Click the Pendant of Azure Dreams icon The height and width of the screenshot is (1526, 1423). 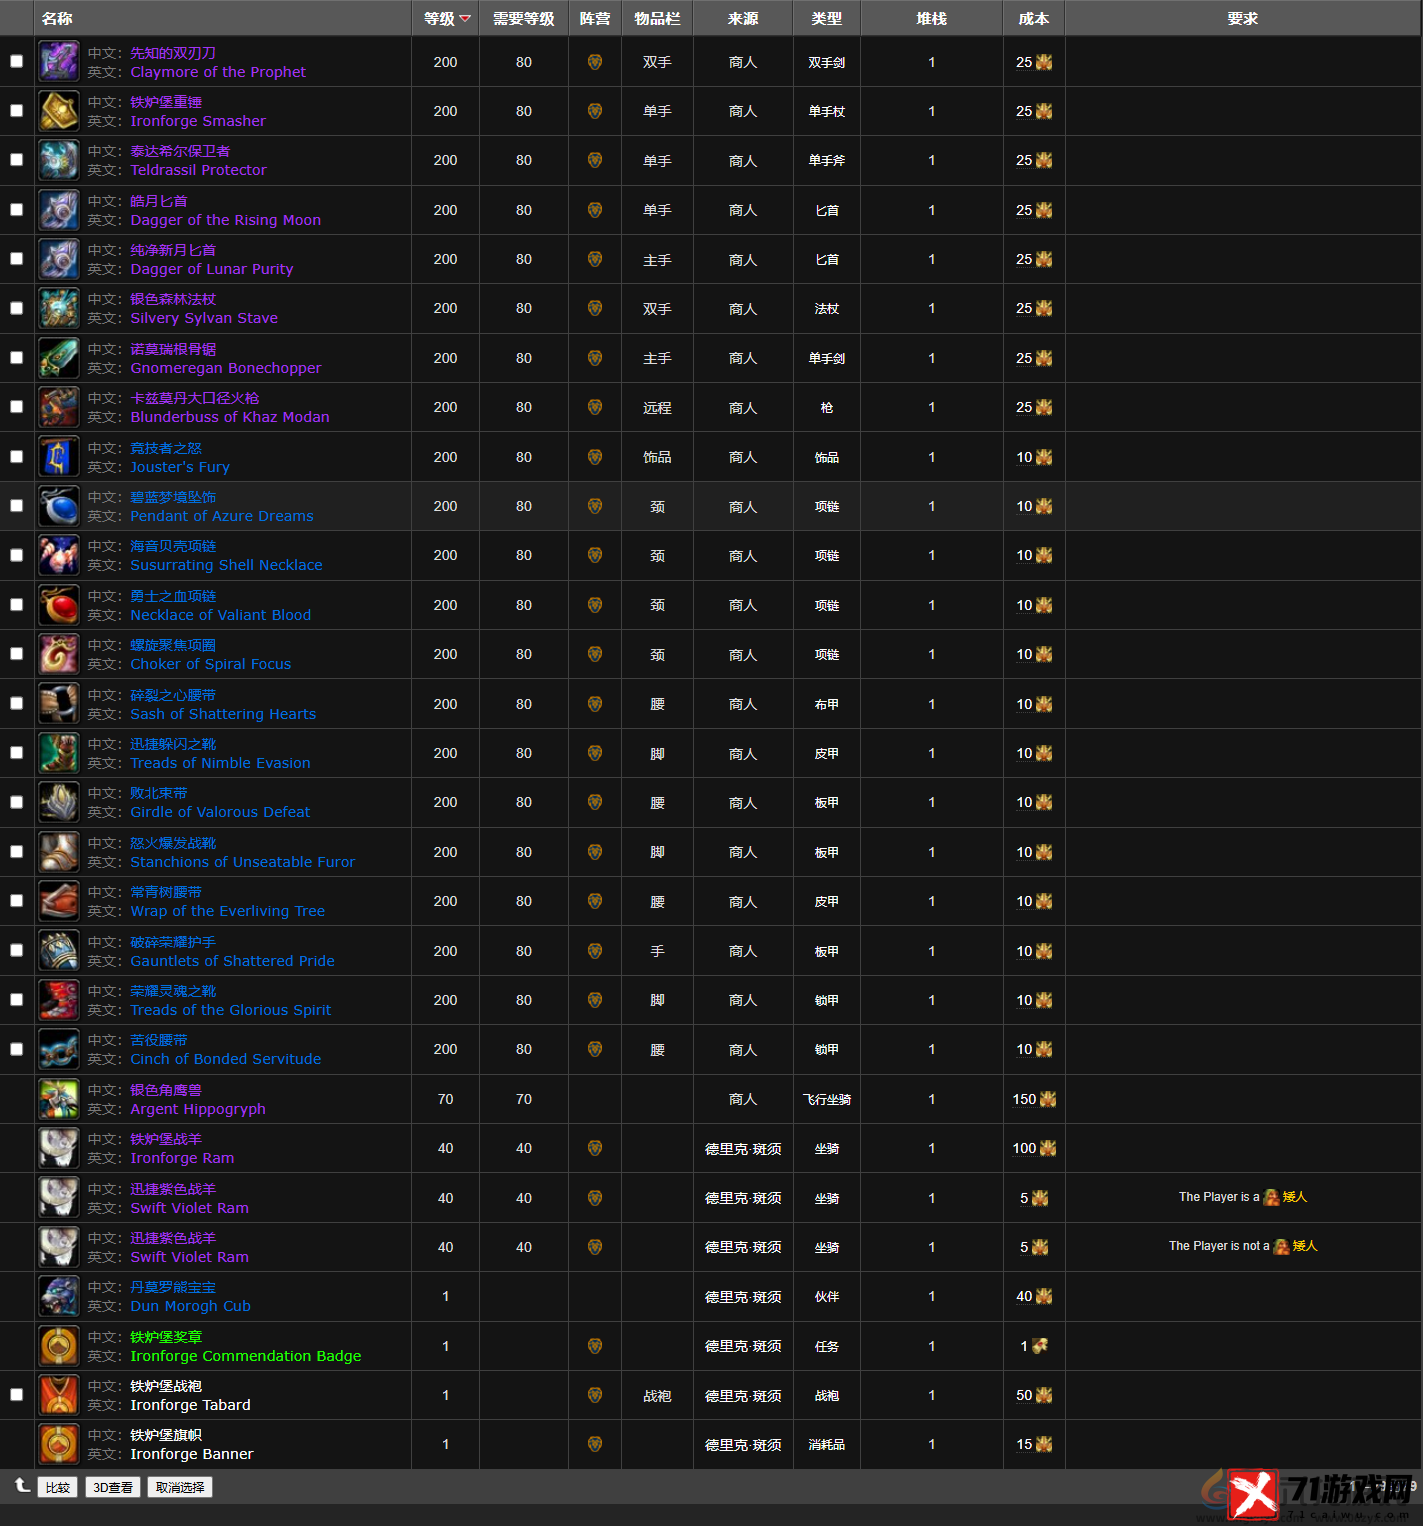59,506
